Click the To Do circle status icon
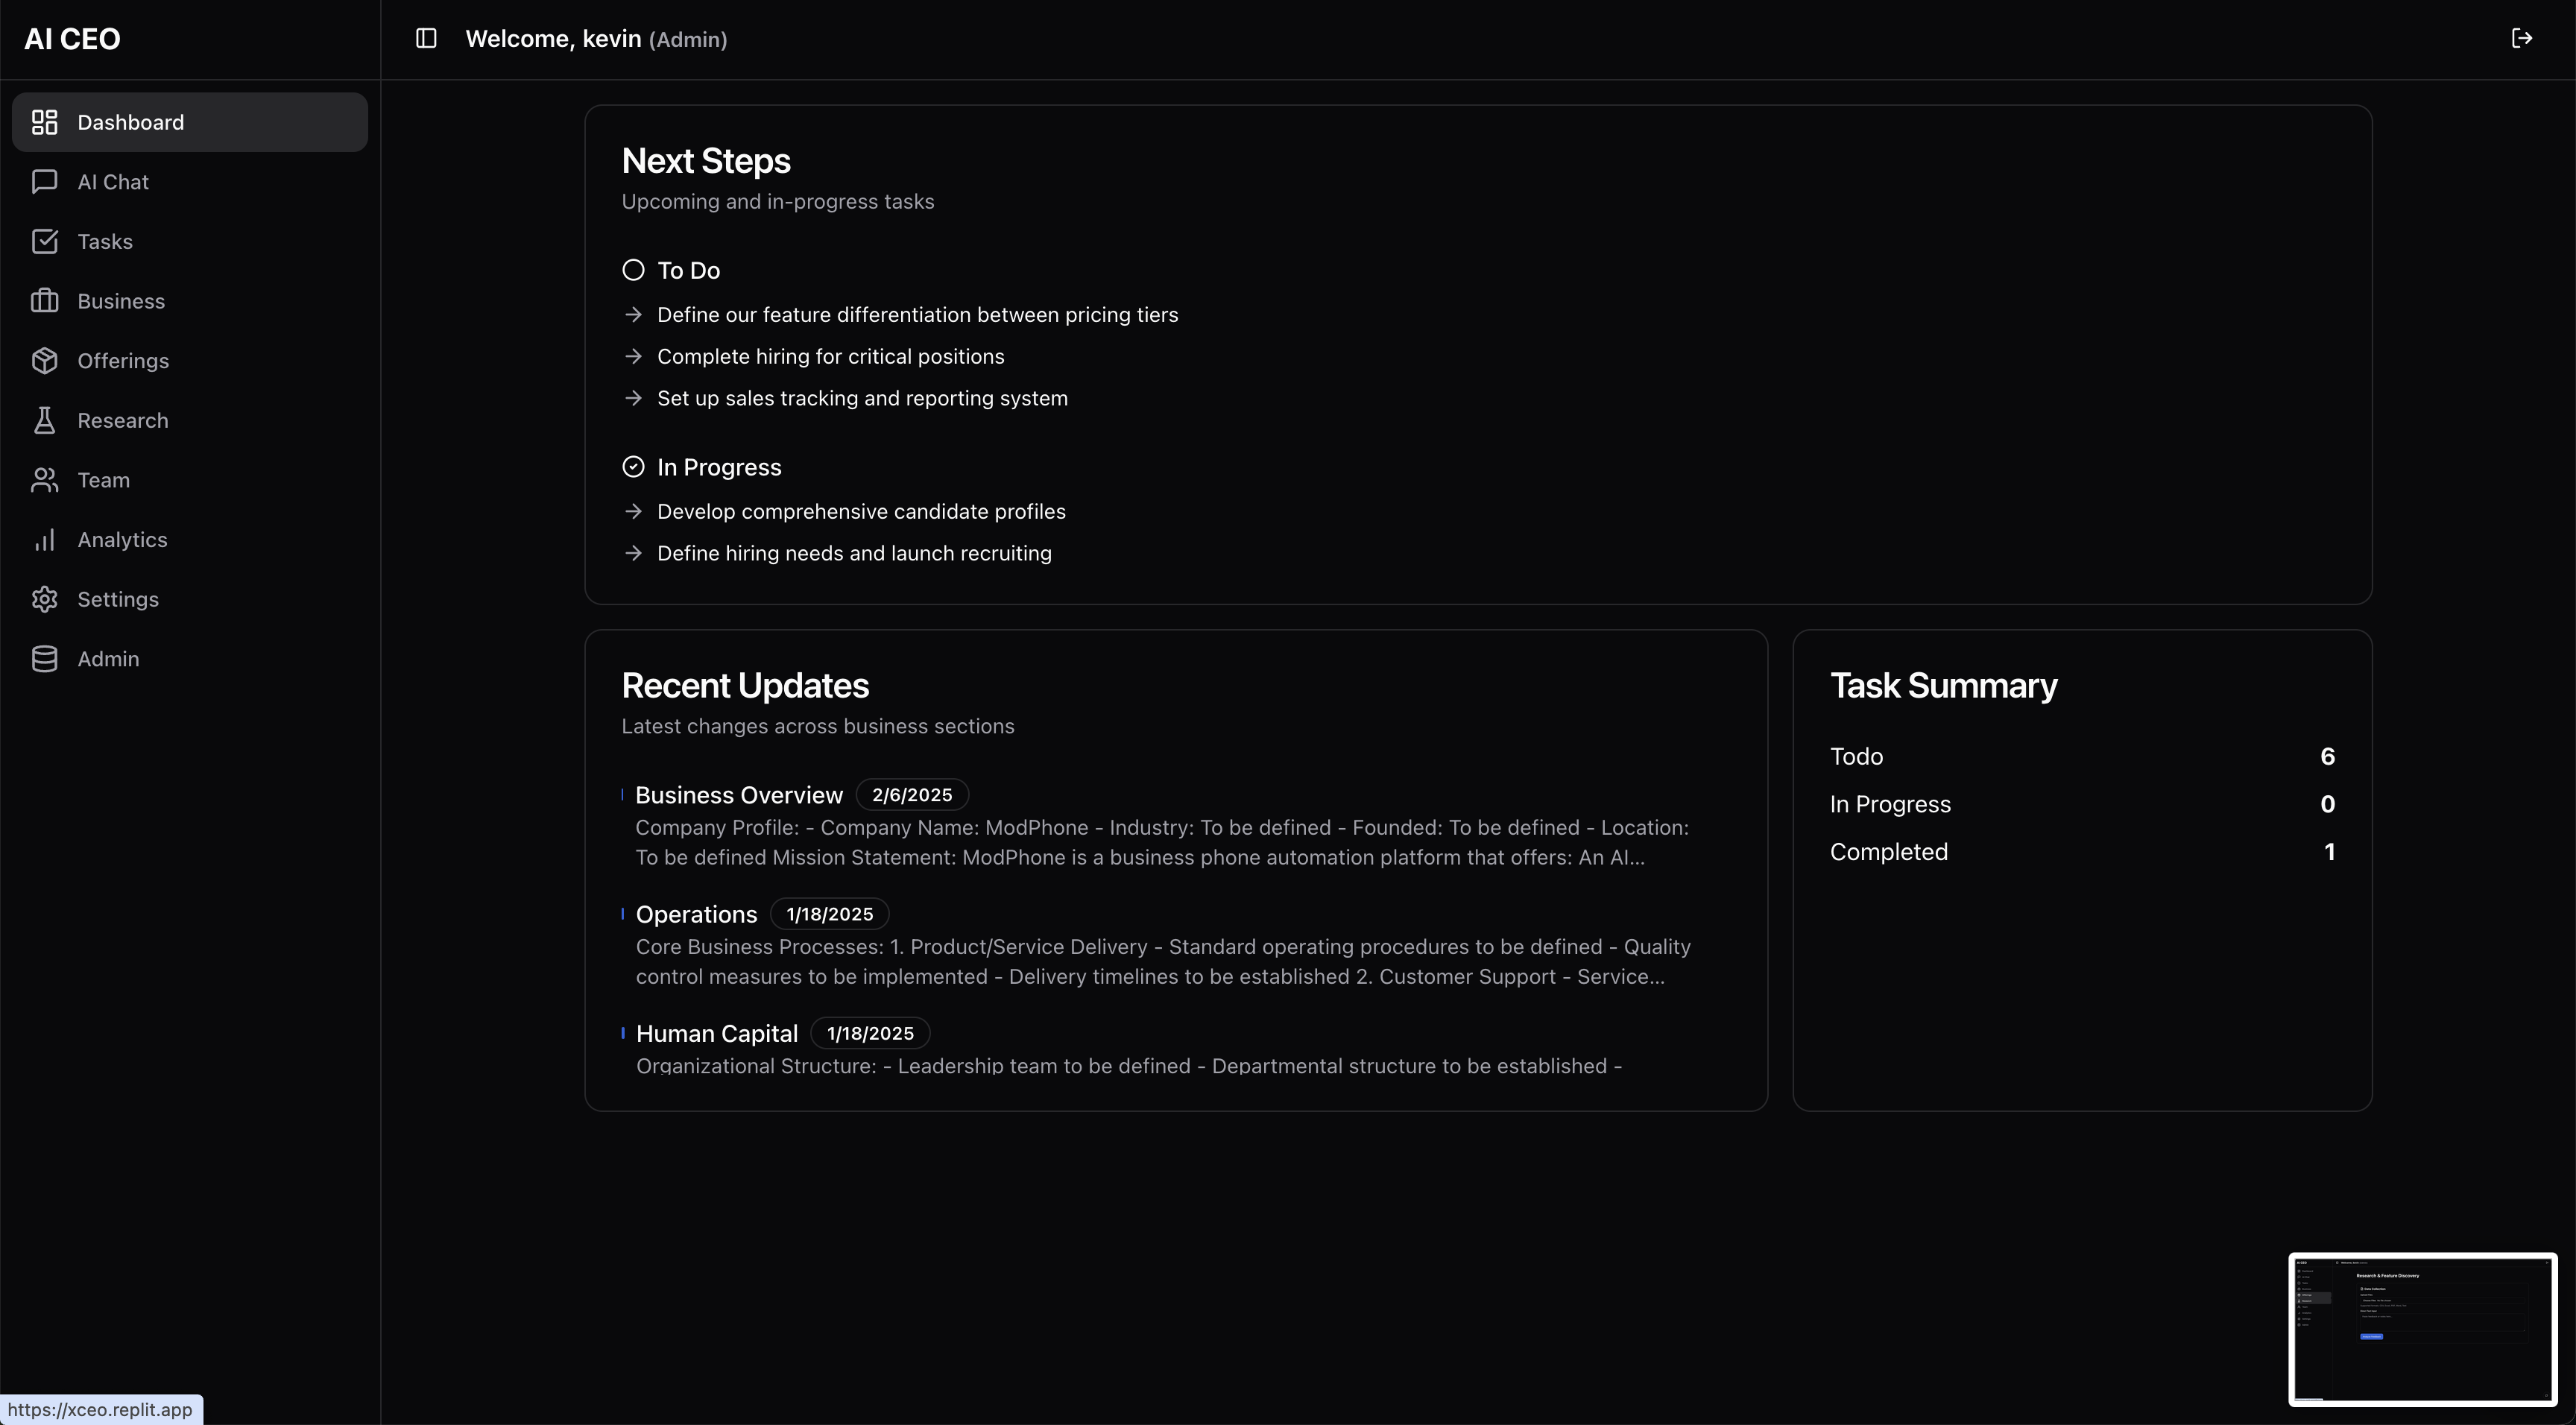The image size is (2576, 1425). click(633, 270)
